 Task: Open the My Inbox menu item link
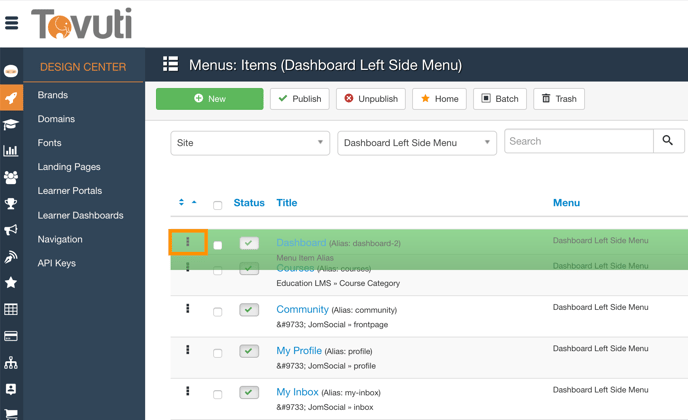coord(297,392)
